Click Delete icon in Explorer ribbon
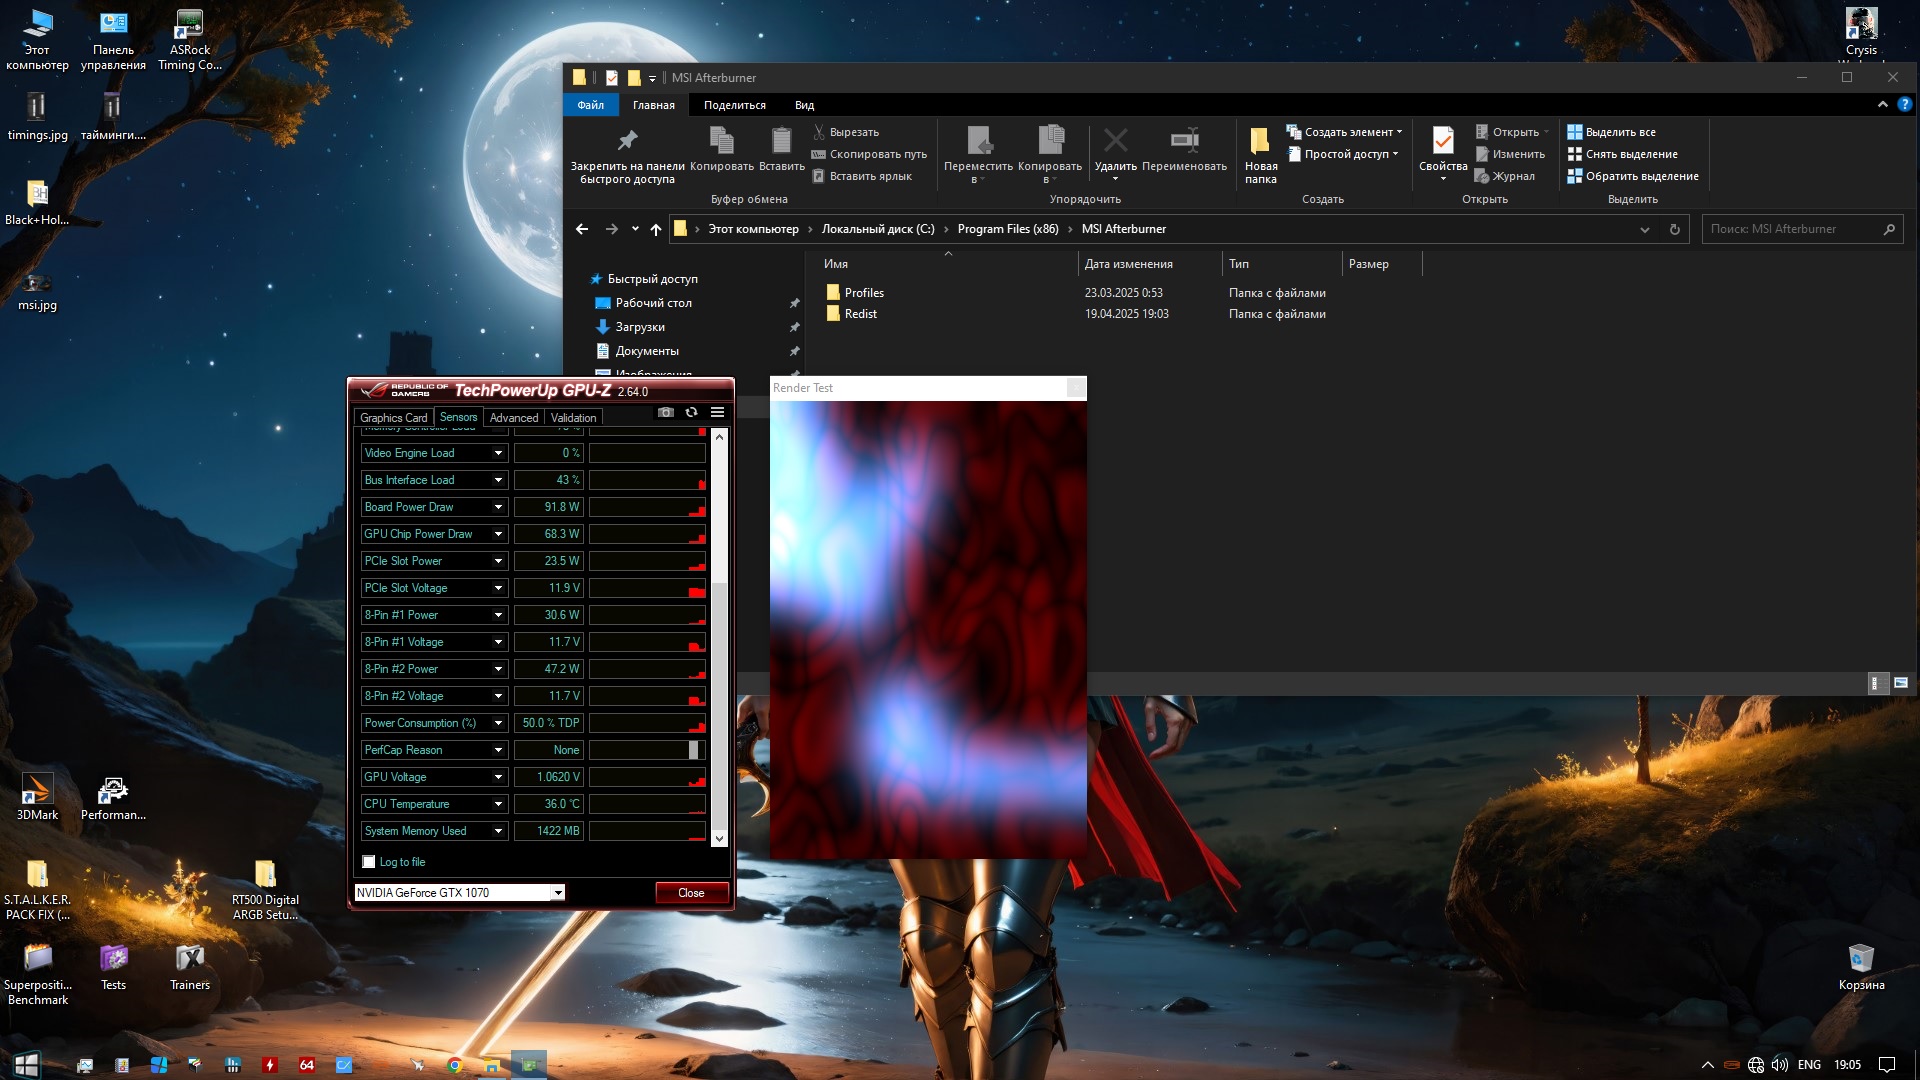 click(x=1115, y=140)
